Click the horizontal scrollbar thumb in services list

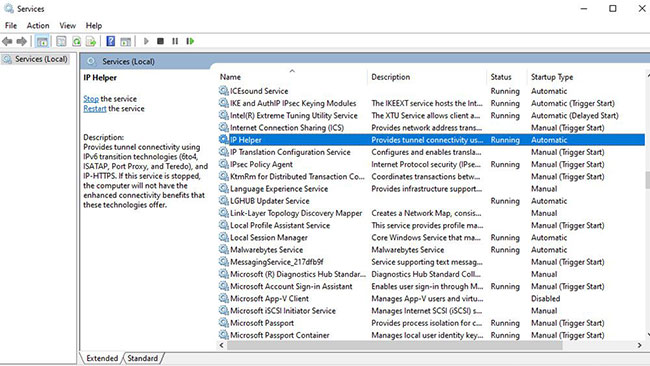[x=395, y=345]
